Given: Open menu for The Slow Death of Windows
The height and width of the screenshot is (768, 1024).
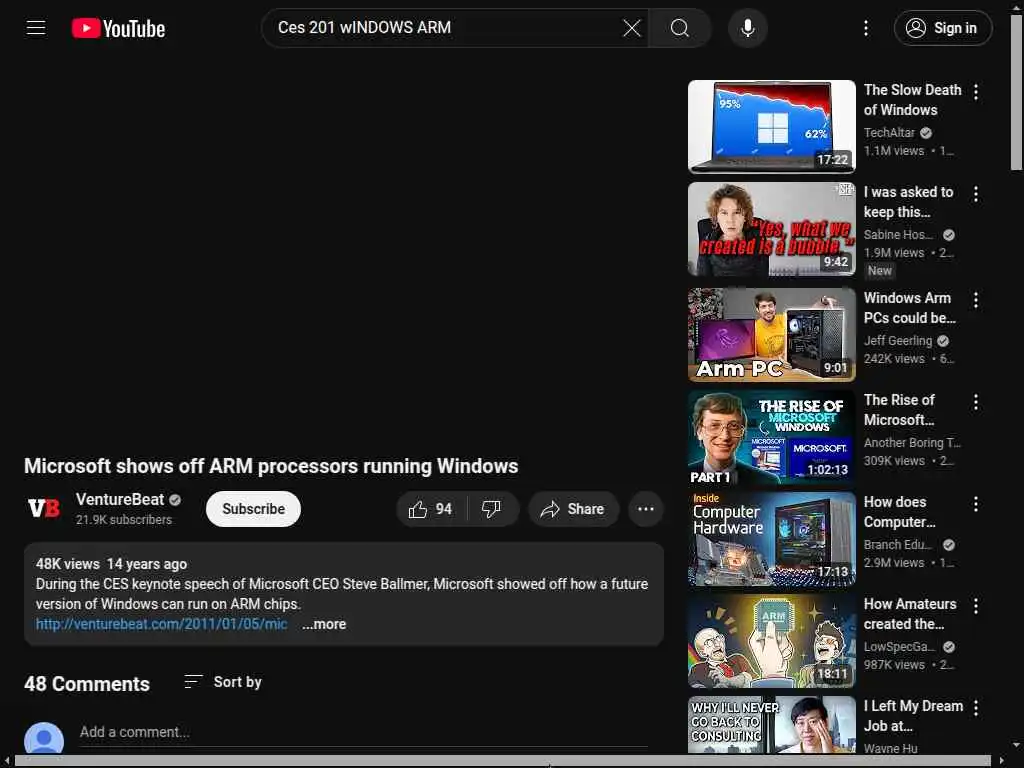Looking at the screenshot, I should point(976,92).
